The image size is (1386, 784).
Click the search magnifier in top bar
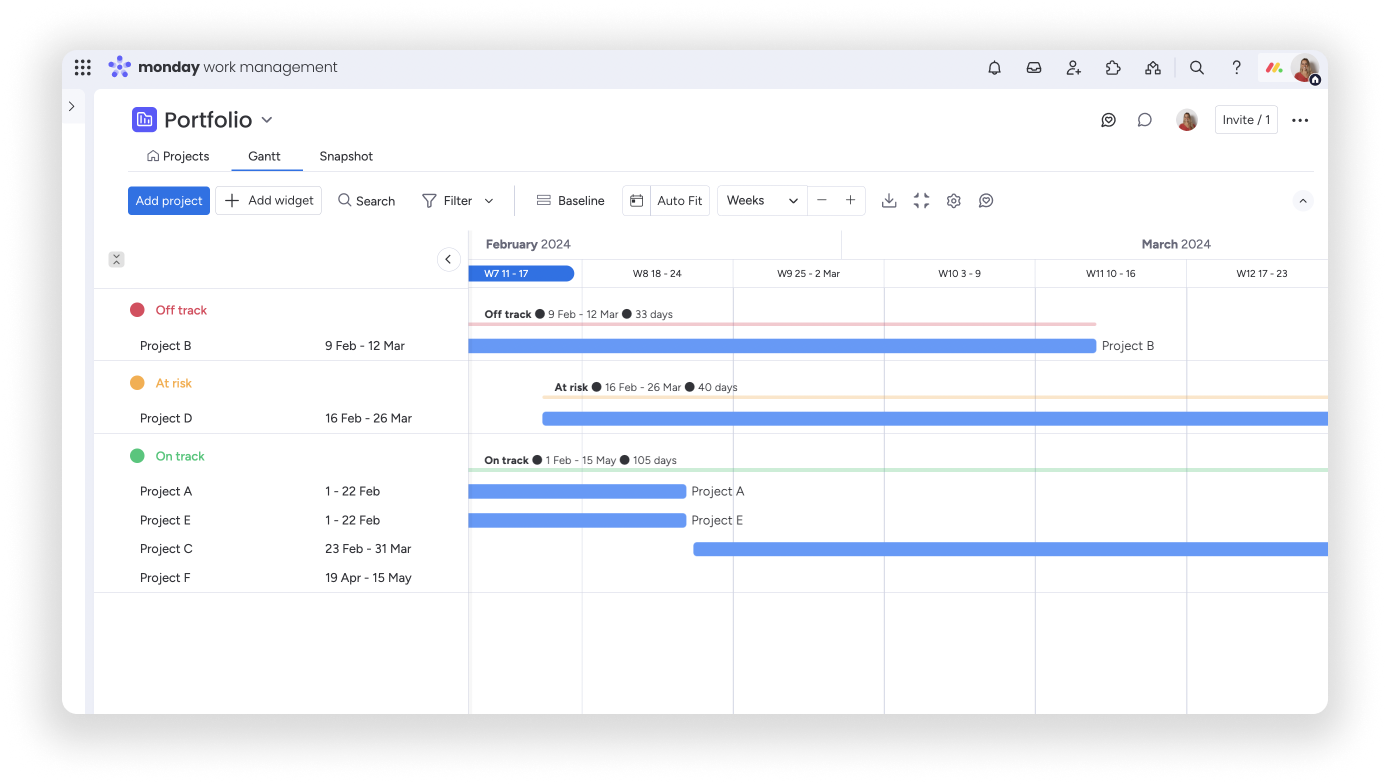tap(1196, 68)
